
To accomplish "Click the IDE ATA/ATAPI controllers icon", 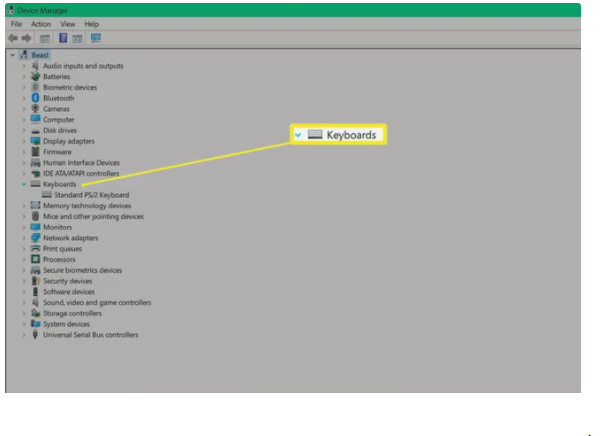I will point(35,173).
